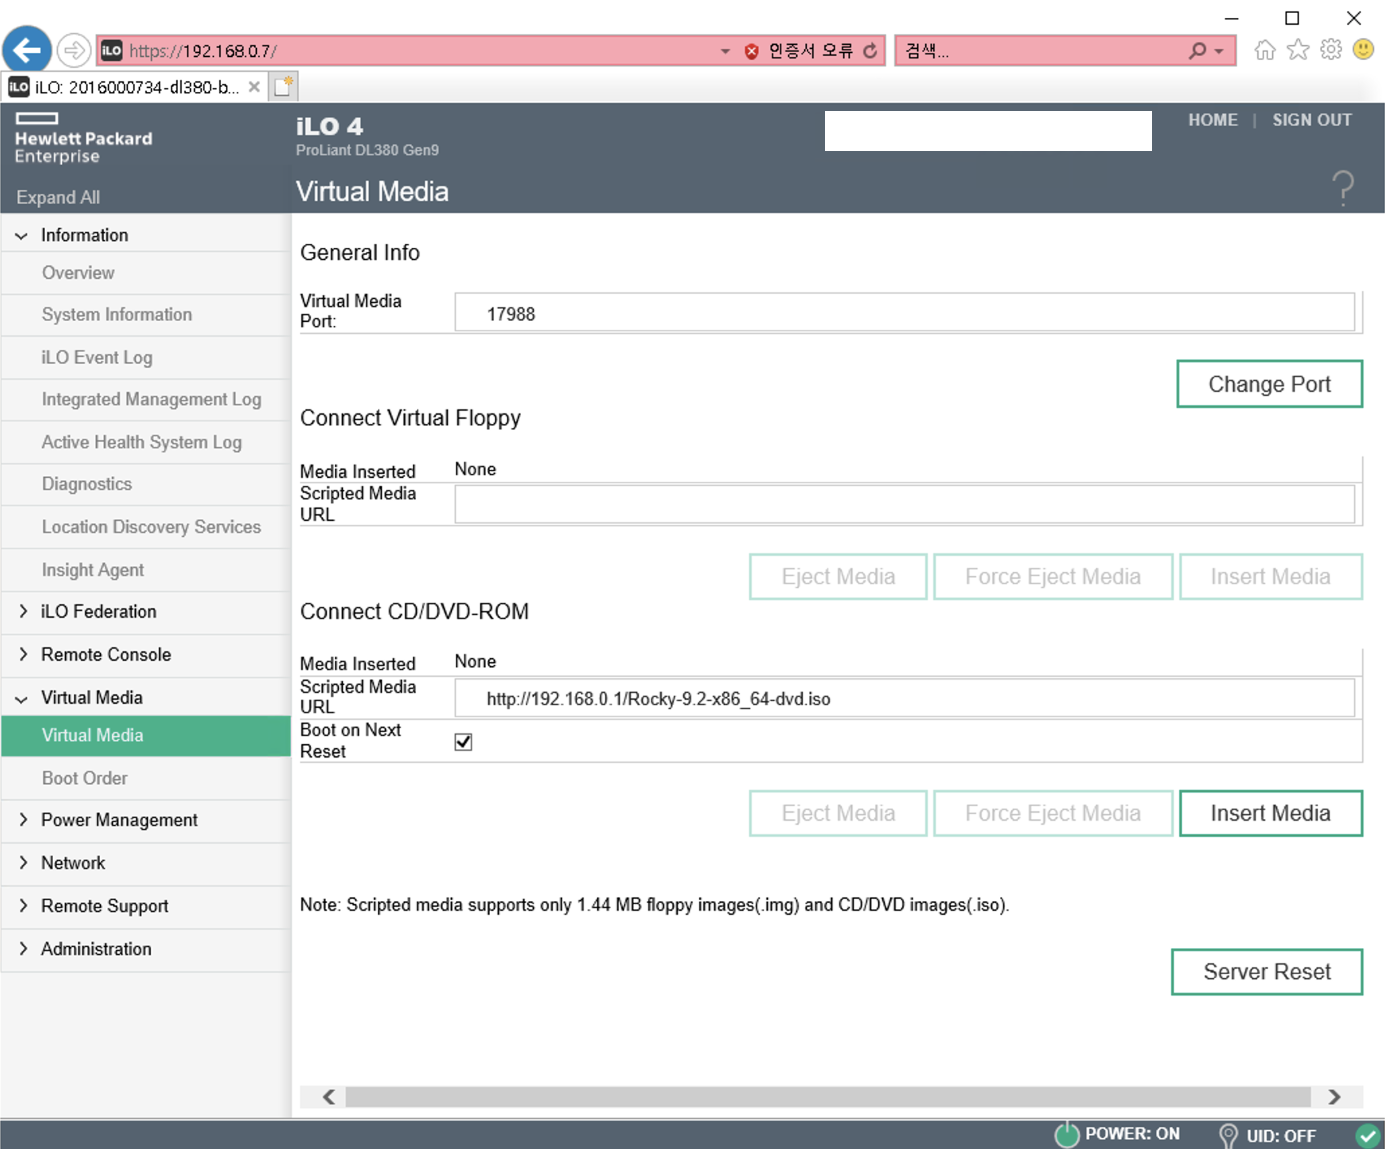
Task: Click the red certificate error icon
Action: pos(751,51)
